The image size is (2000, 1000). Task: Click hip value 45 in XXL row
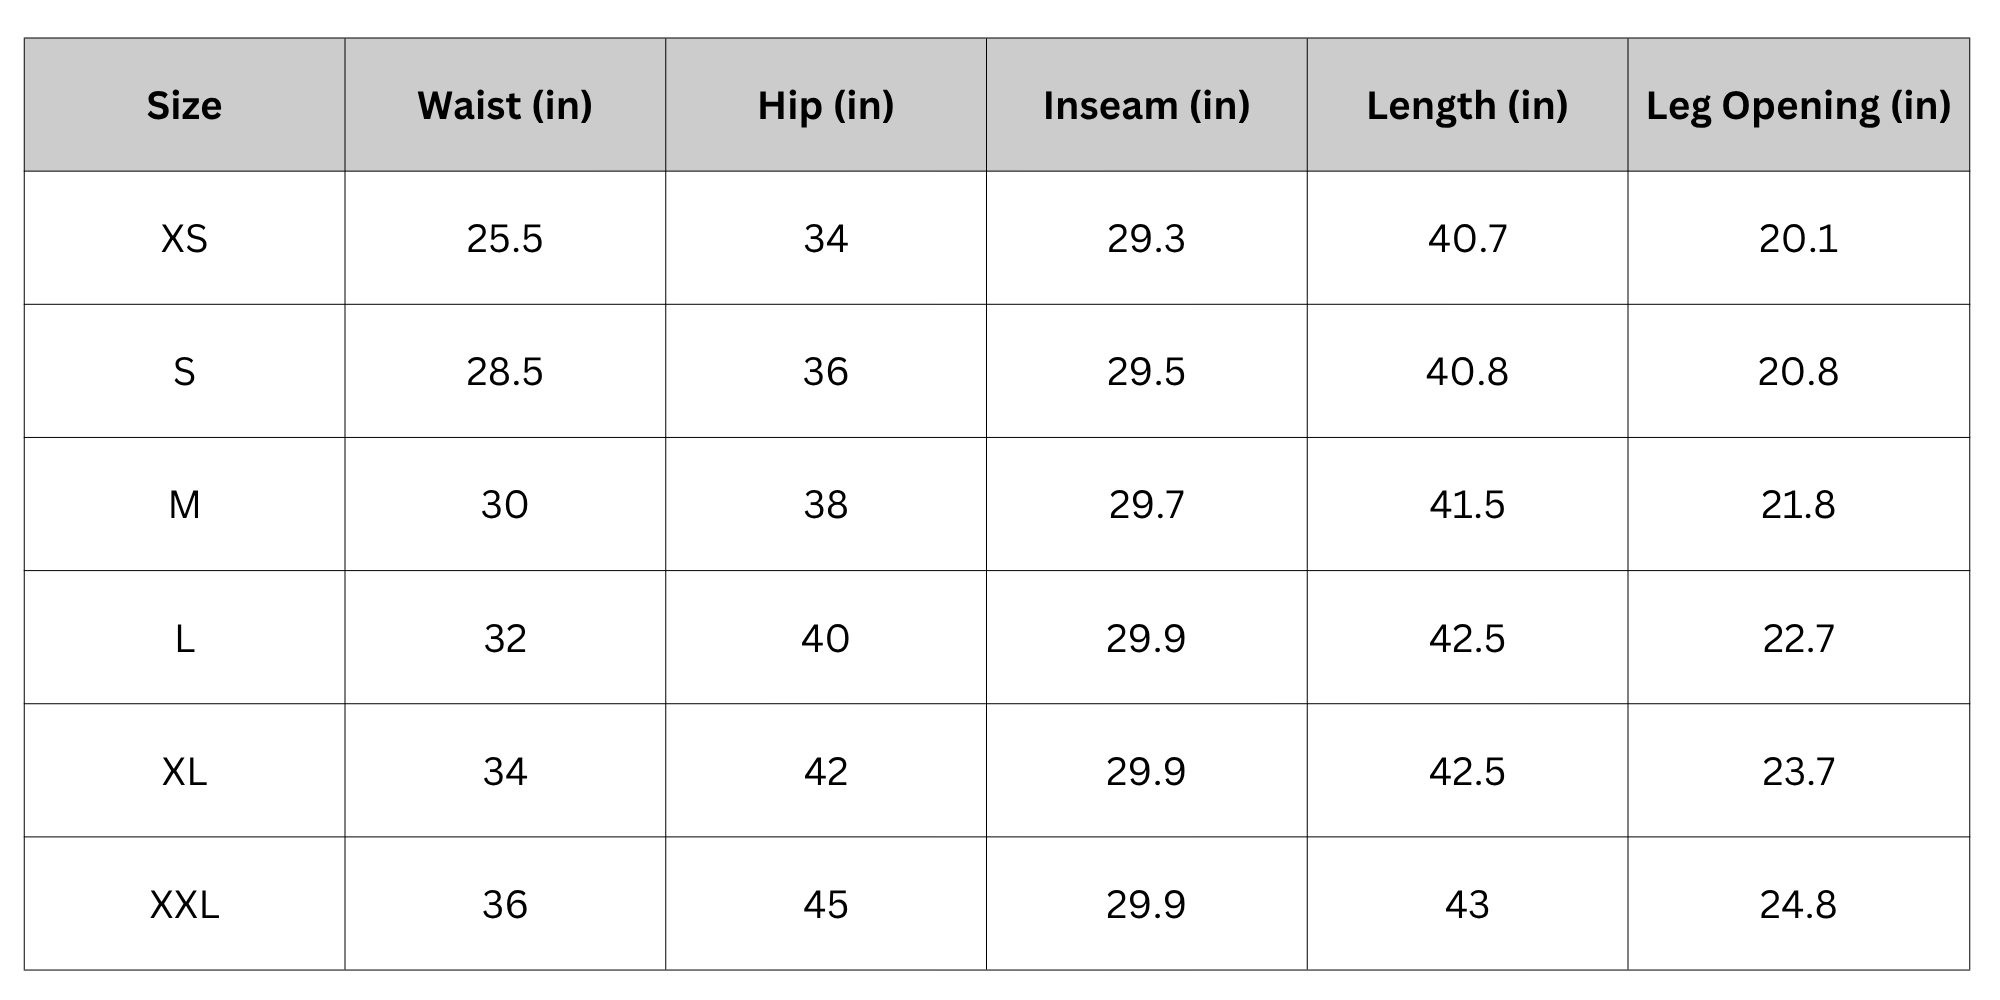coord(825,905)
